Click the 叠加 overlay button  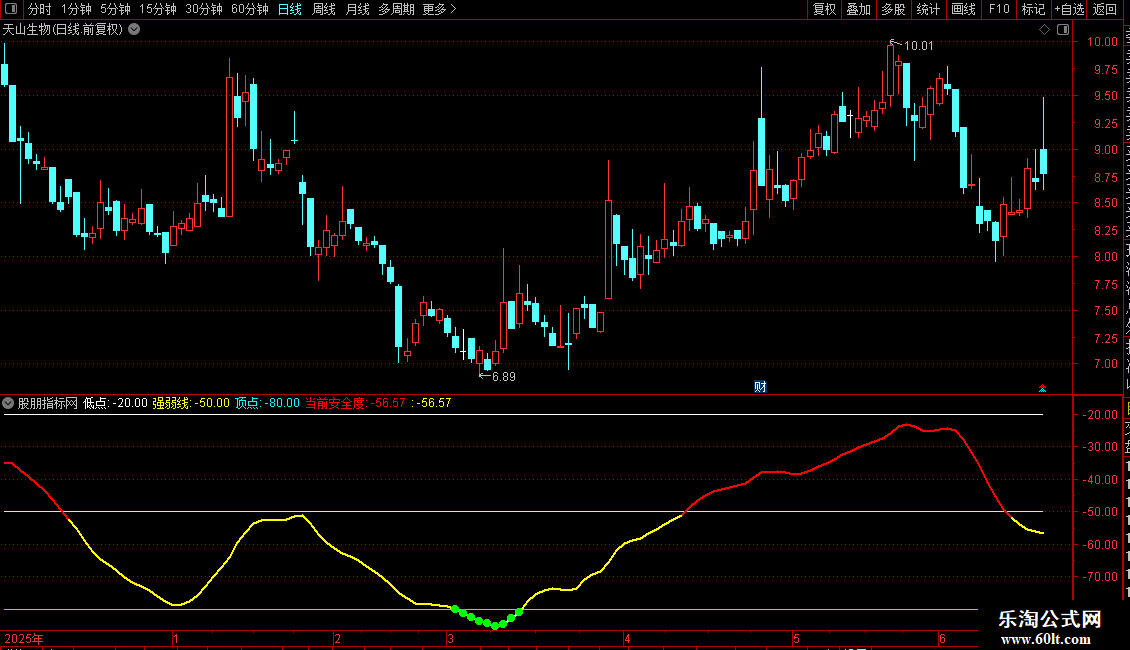859,9
